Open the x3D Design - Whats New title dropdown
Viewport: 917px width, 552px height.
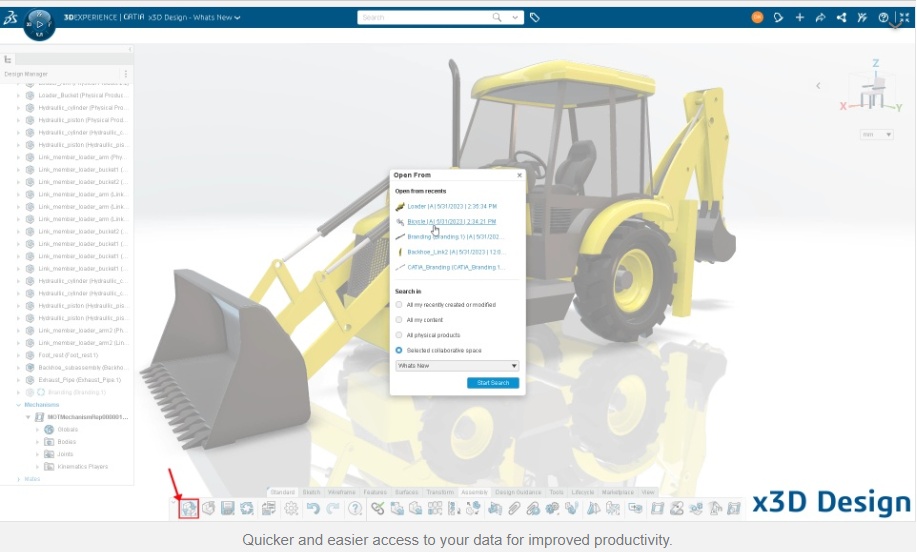pyautogui.click(x=237, y=18)
